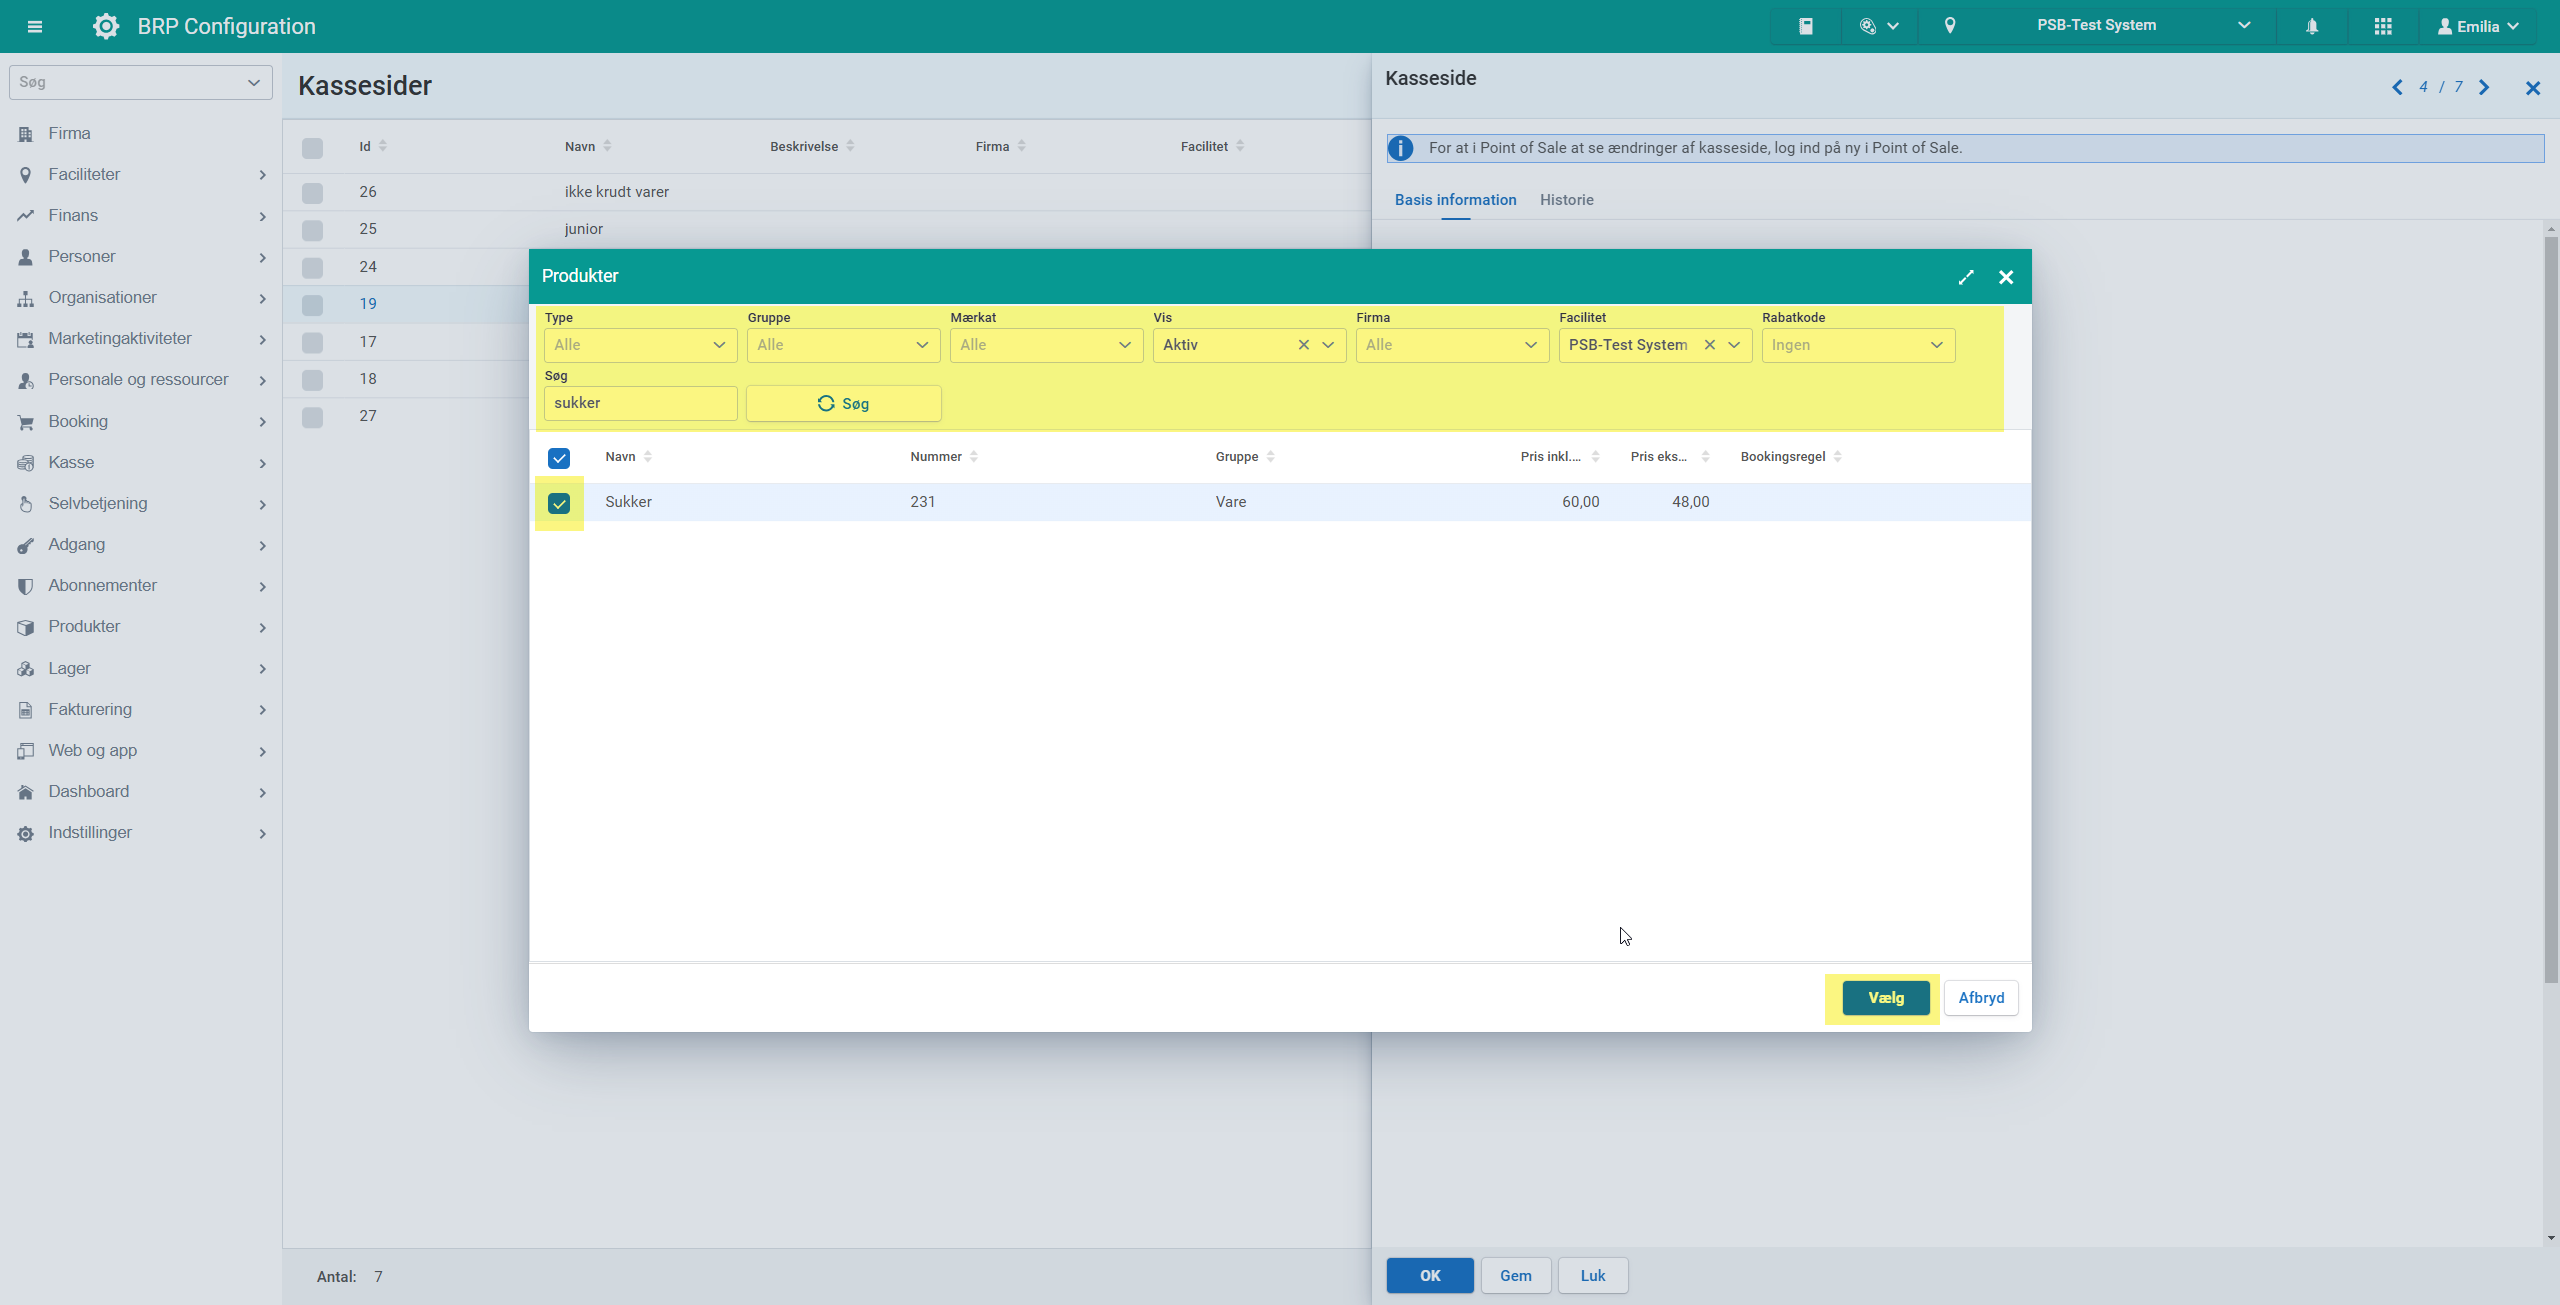Save with the Gem button
Image resolution: width=2560 pixels, height=1305 pixels.
point(1516,1276)
